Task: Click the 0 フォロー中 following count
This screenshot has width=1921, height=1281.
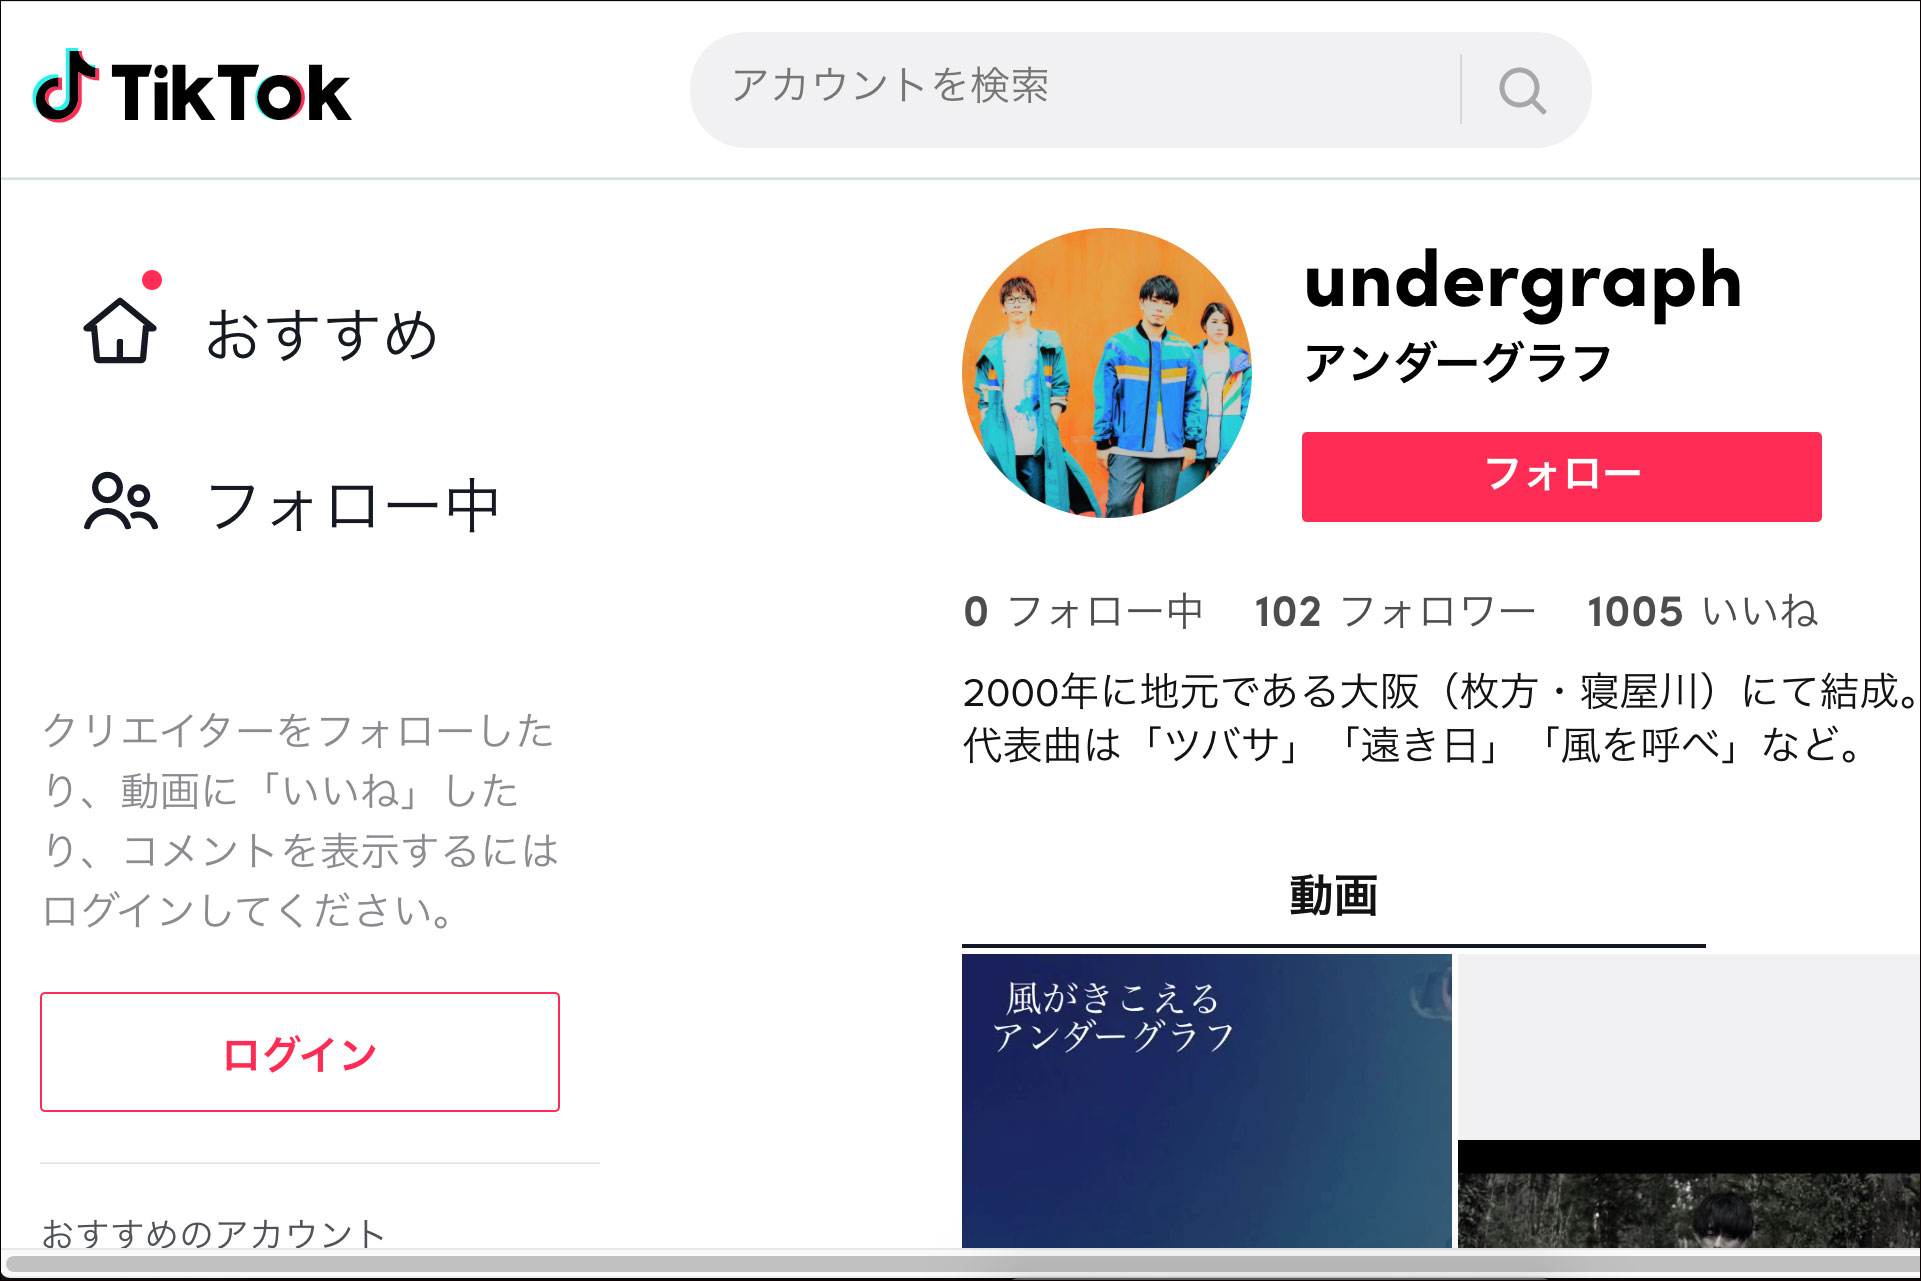Action: (1083, 611)
